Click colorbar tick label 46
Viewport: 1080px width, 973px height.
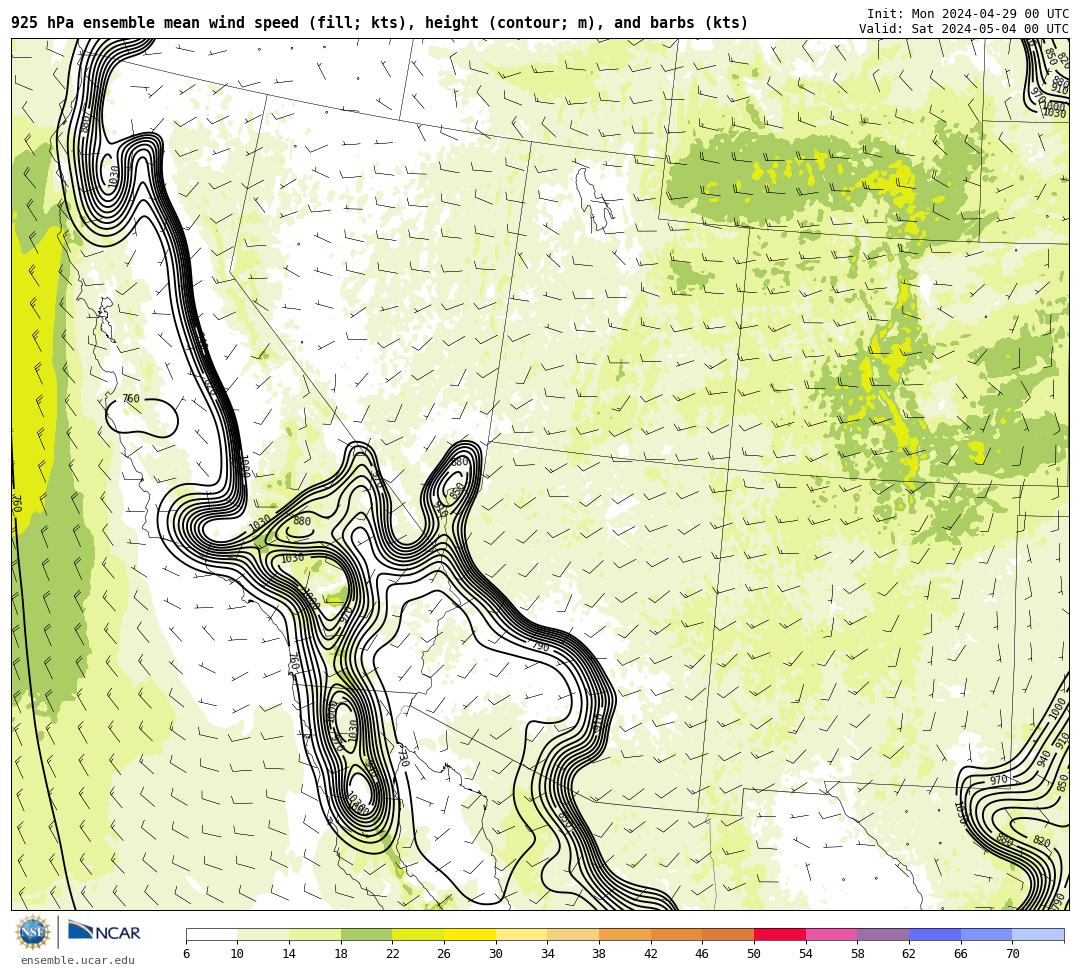click(702, 954)
